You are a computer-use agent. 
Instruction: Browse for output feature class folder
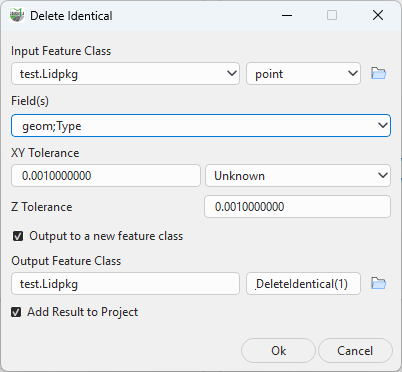pyautogui.click(x=379, y=283)
